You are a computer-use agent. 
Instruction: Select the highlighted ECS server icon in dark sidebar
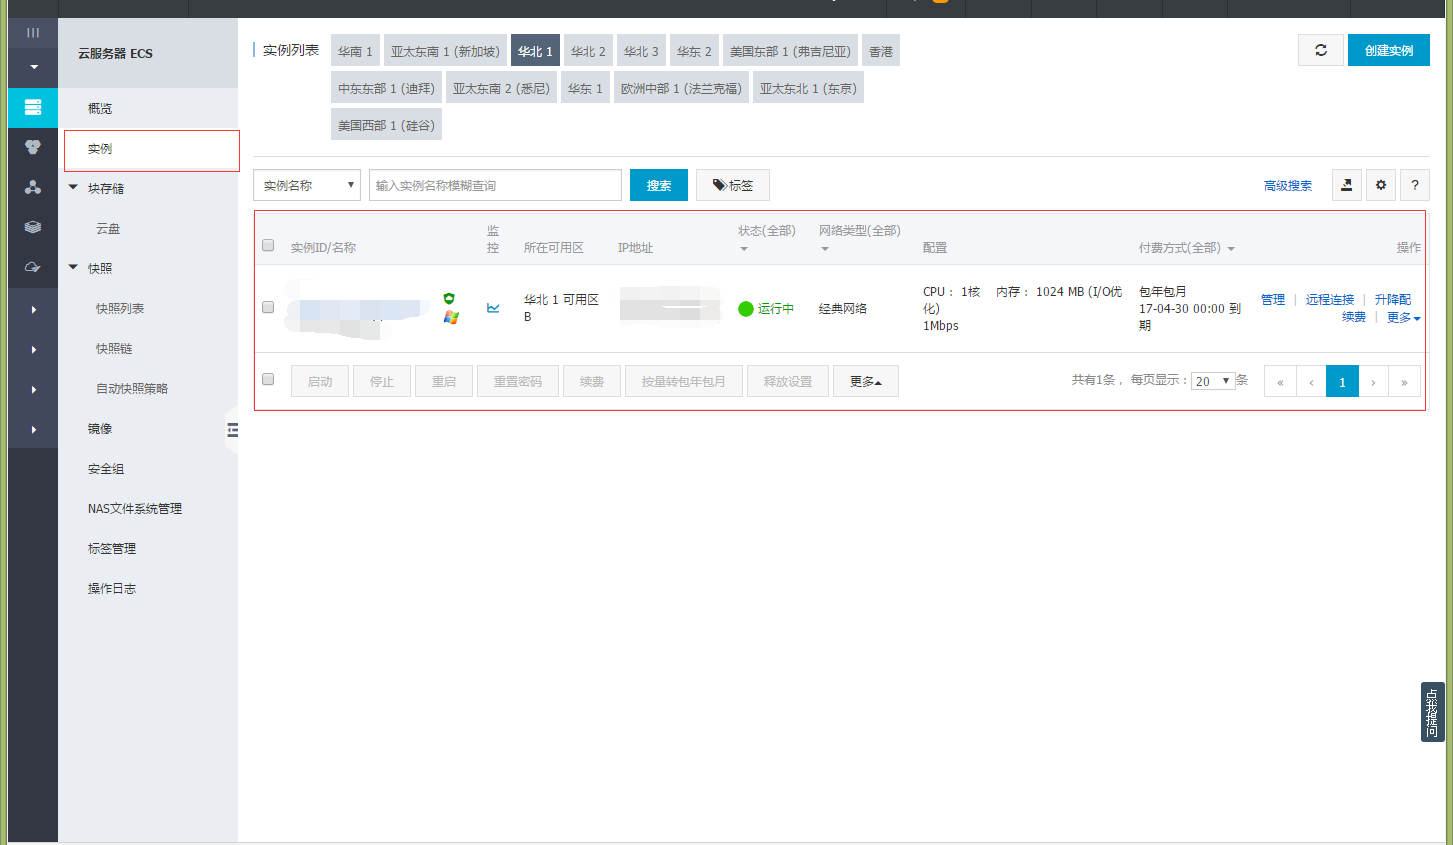(33, 107)
